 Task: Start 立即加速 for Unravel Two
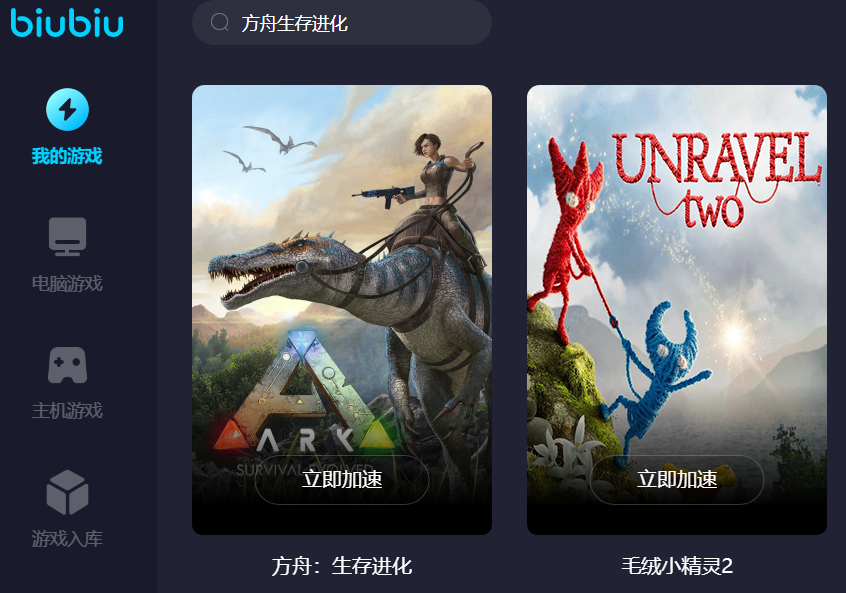point(677,480)
